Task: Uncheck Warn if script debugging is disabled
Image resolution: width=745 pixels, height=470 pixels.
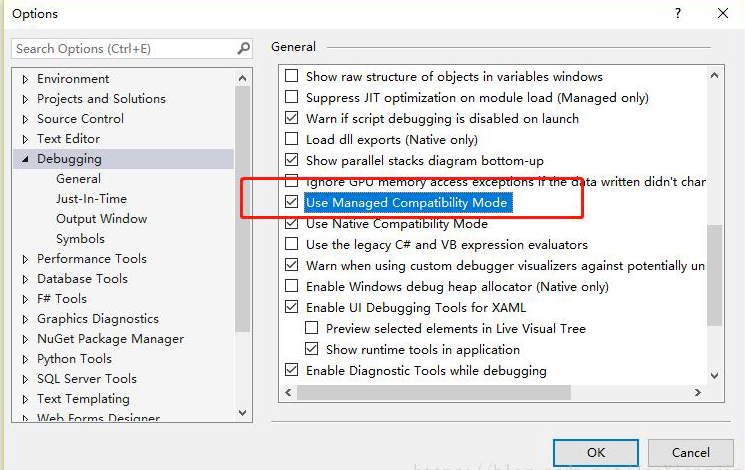Action: pos(291,118)
